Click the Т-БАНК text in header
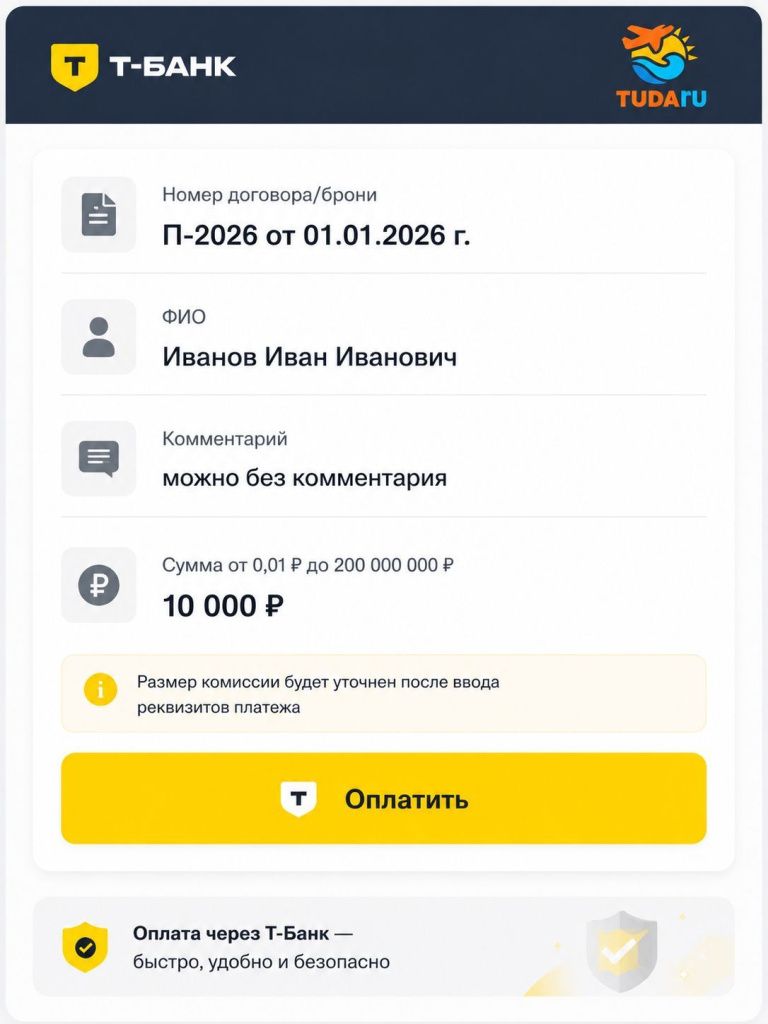This screenshot has width=768, height=1024. (172, 66)
